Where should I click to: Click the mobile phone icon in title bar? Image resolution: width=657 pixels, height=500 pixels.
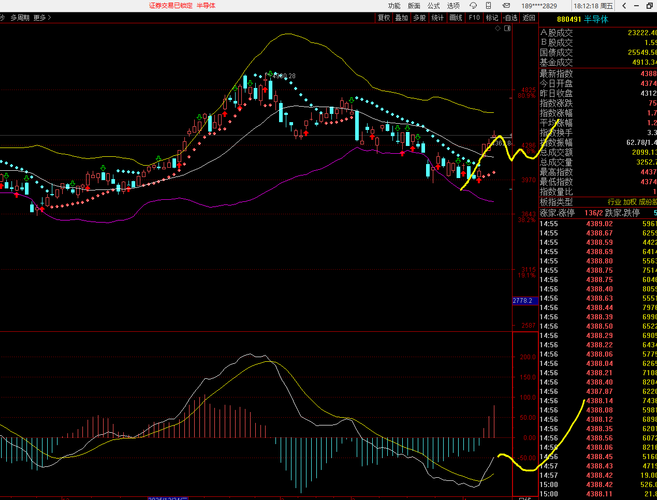489,5
